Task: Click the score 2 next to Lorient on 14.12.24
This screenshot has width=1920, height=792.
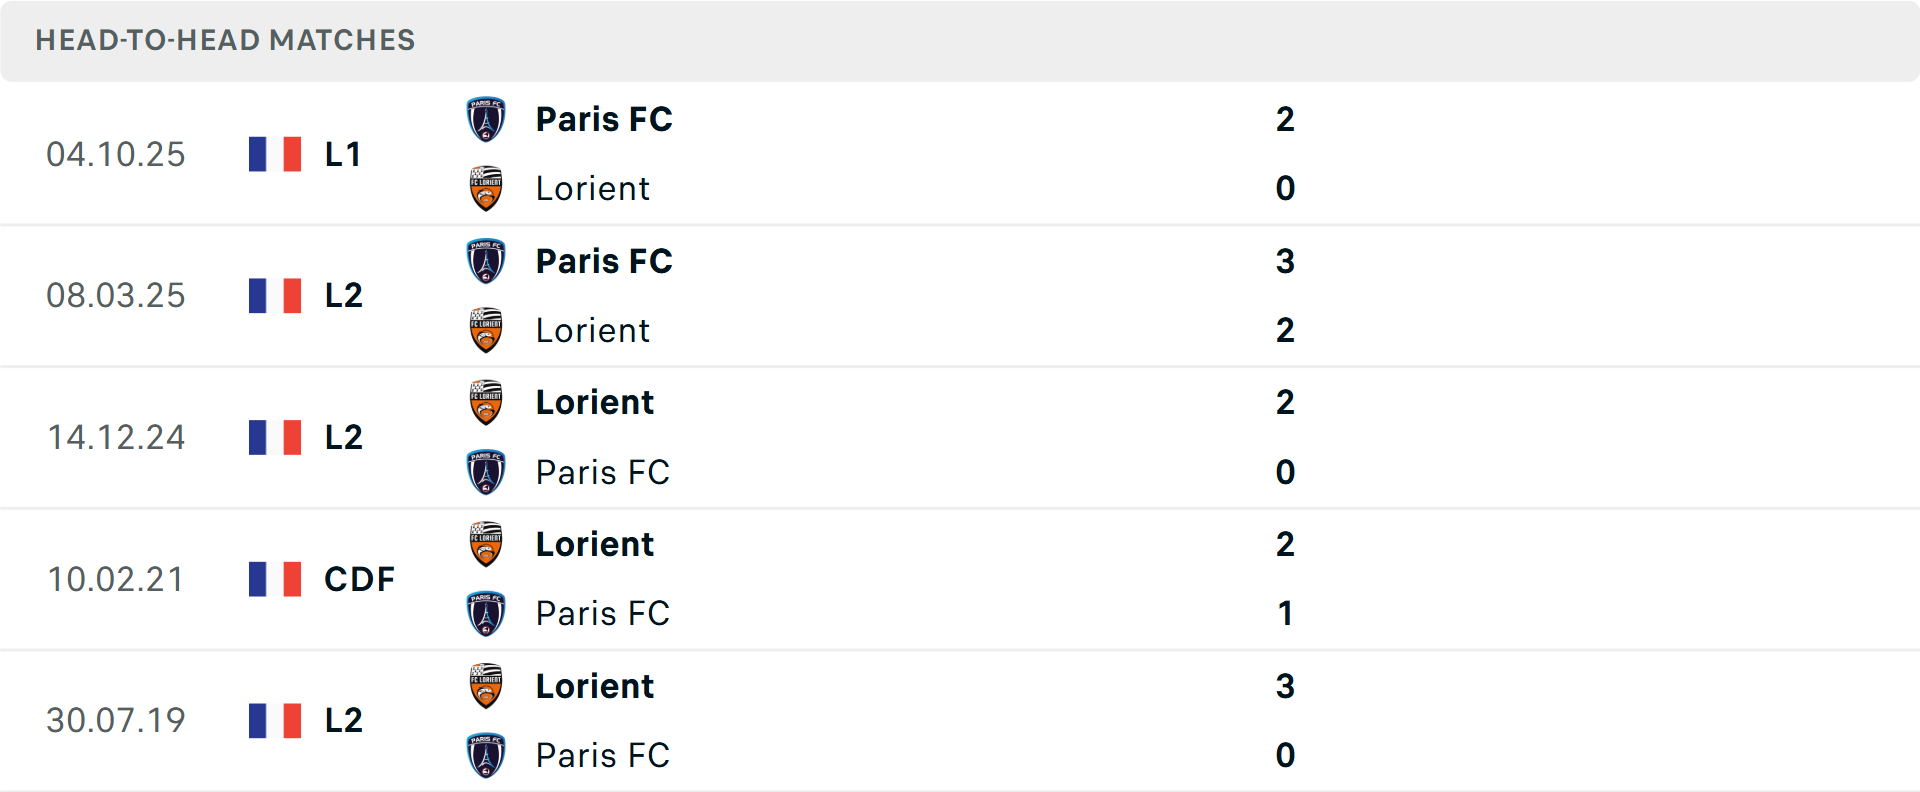Action: pos(1286,402)
